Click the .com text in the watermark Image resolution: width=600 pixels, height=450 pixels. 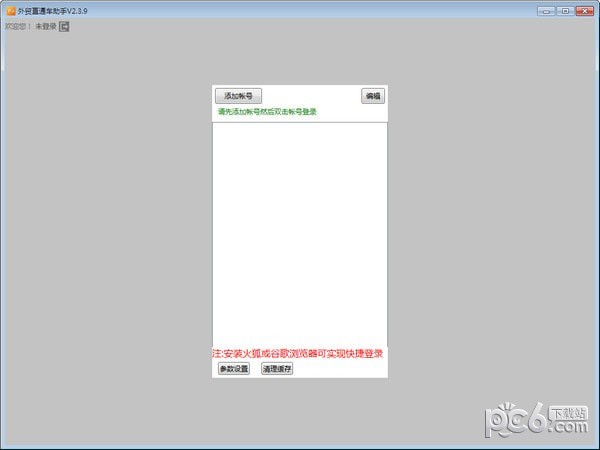567,427
